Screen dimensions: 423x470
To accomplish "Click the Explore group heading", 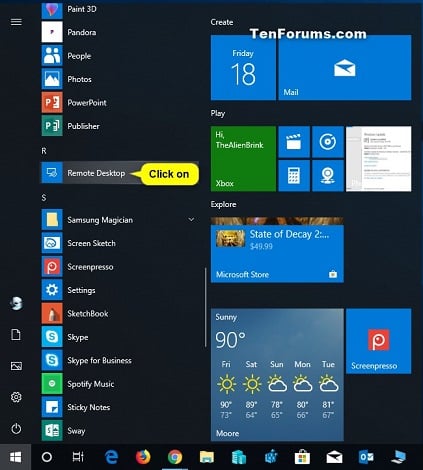I will pos(223,204).
